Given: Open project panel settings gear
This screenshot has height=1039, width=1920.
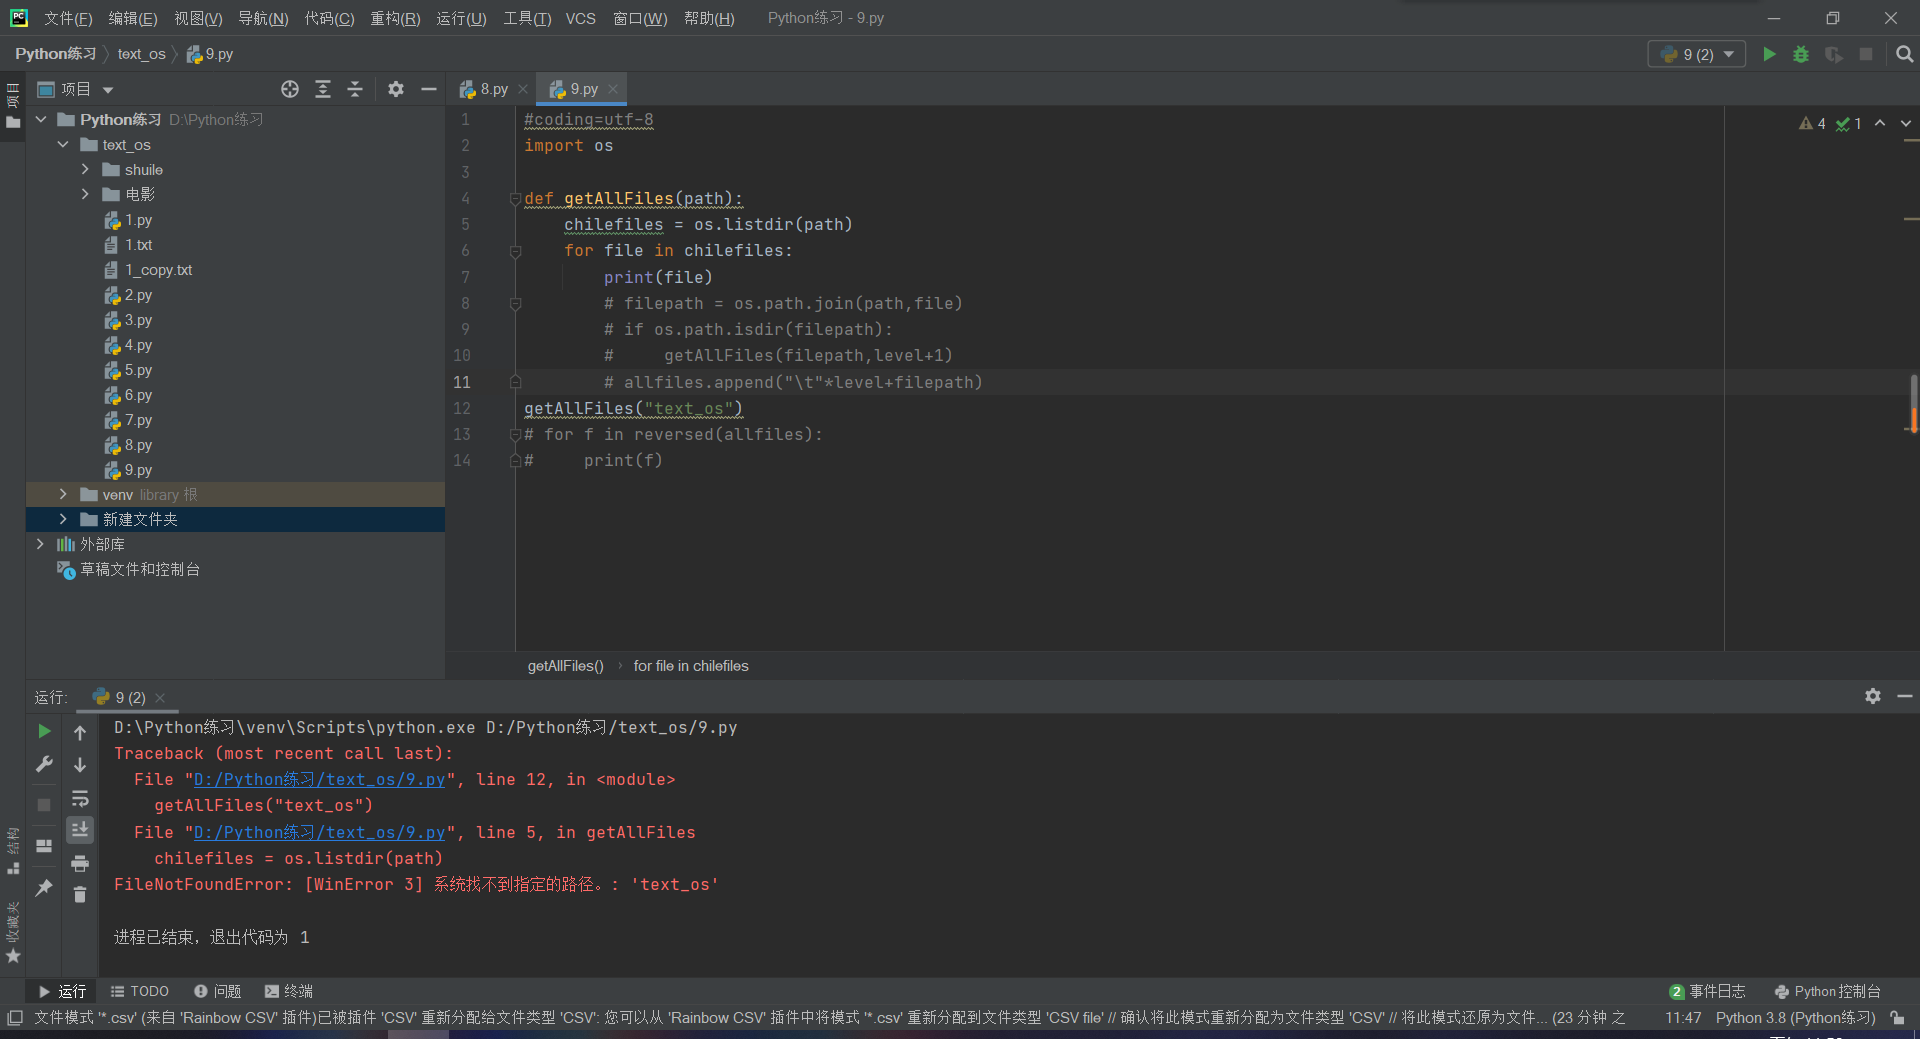Looking at the screenshot, I should tap(396, 89).
